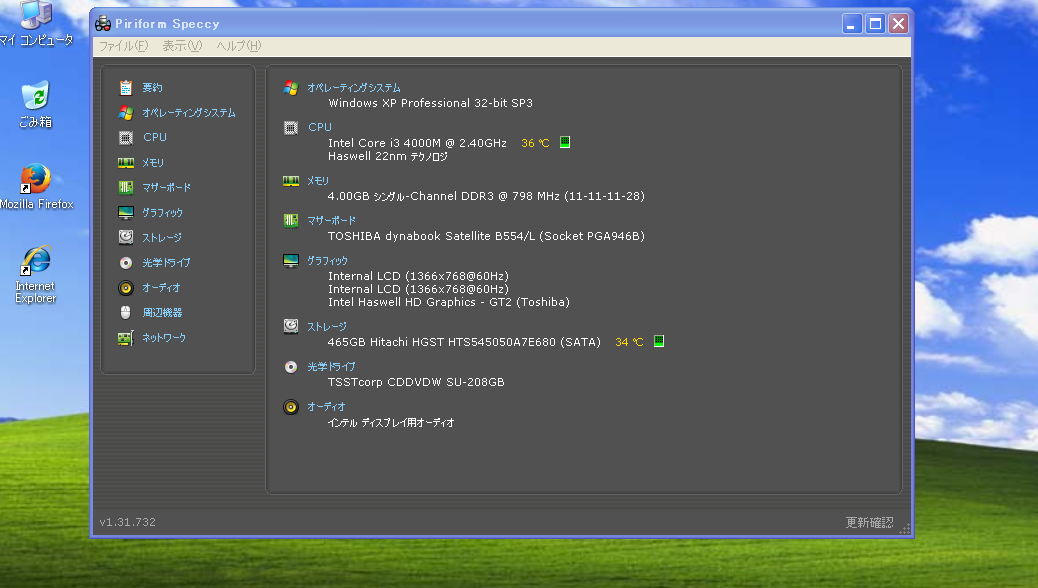Click the メモリ RAM icon in sidebar
Viewport: 1038px width, 588px height.
click(x=126, y=163)
